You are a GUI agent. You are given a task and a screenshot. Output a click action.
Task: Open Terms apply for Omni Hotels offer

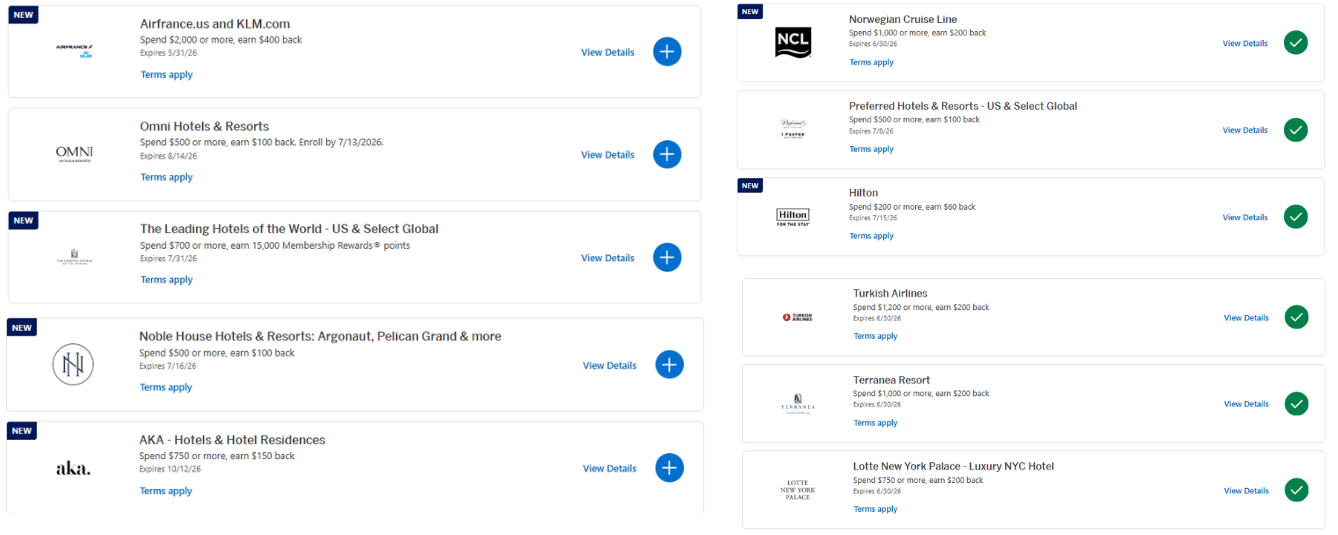[x=166, y=177]
